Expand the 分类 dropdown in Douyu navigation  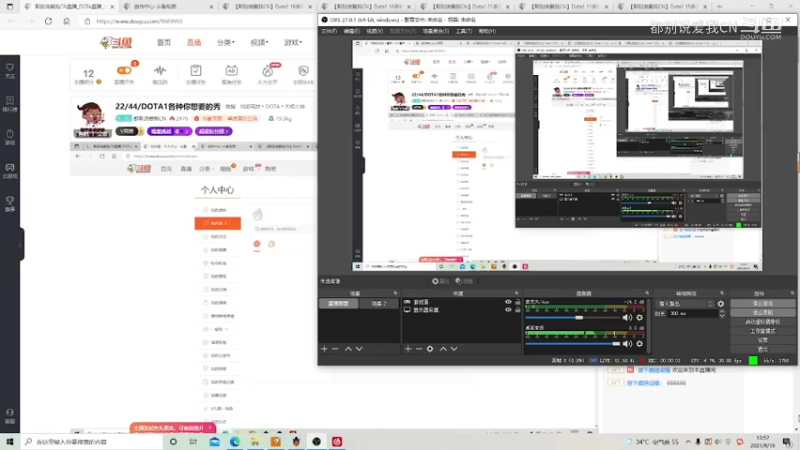click(x=226, y=43)
